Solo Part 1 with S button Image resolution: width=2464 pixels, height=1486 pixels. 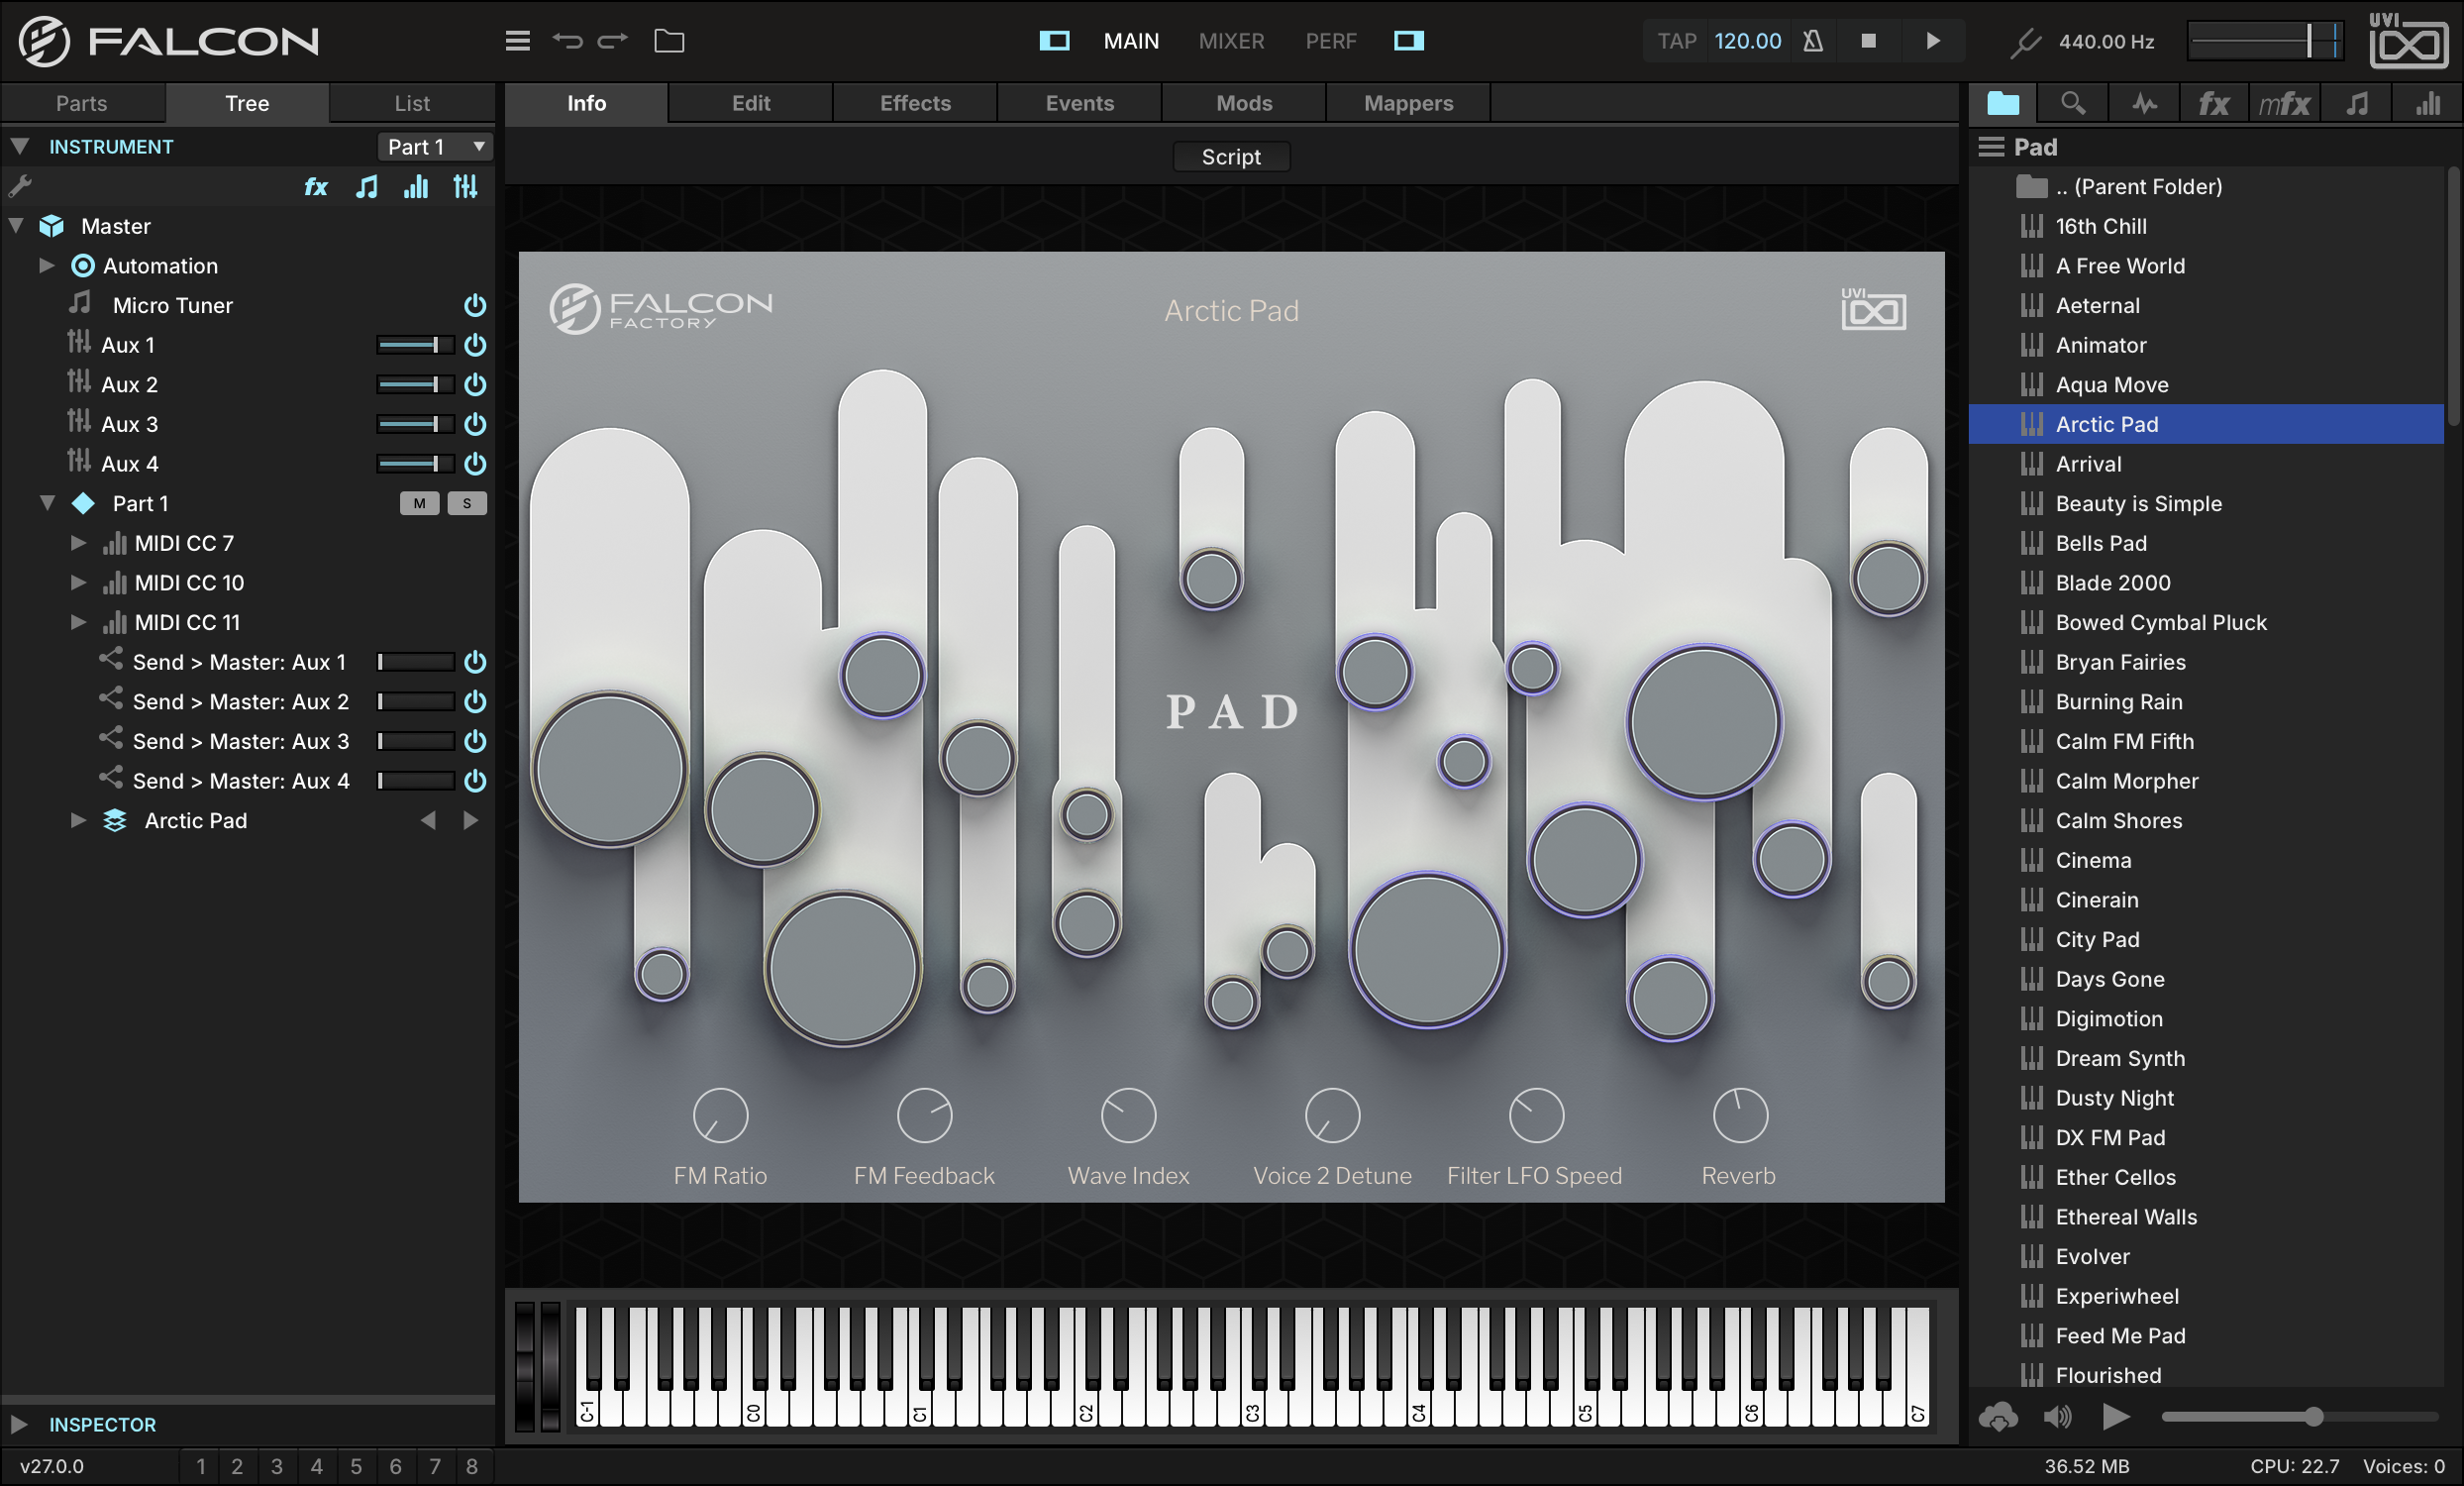point(467,503)
